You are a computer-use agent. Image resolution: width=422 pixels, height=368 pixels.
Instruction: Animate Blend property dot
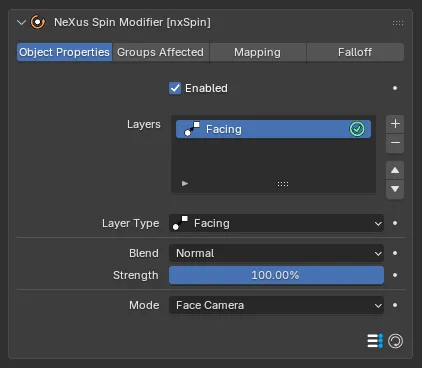pos(395,253)
